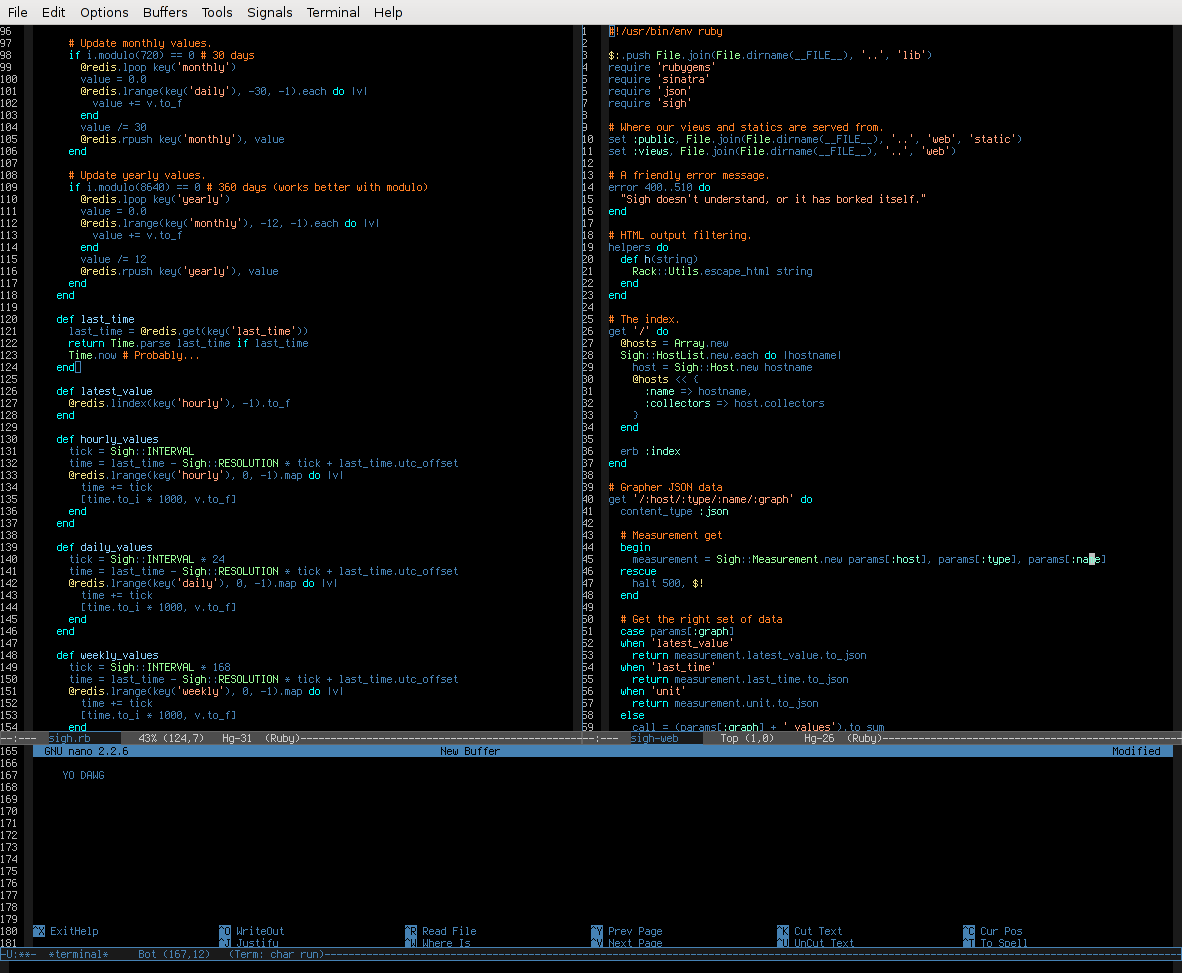1182x973 pixels.
Task: Open the Edit menu
Action: click(x=54, y=12)
